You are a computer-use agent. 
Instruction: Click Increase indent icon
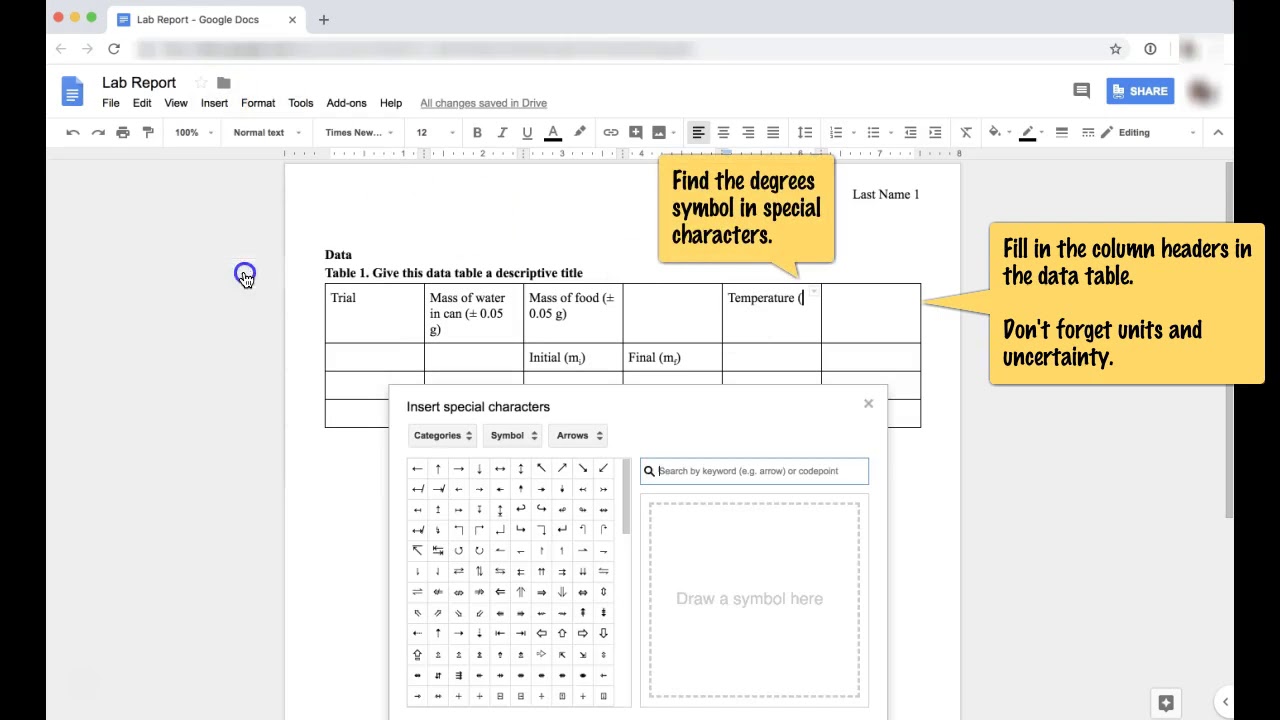click(x=935, y=132)
